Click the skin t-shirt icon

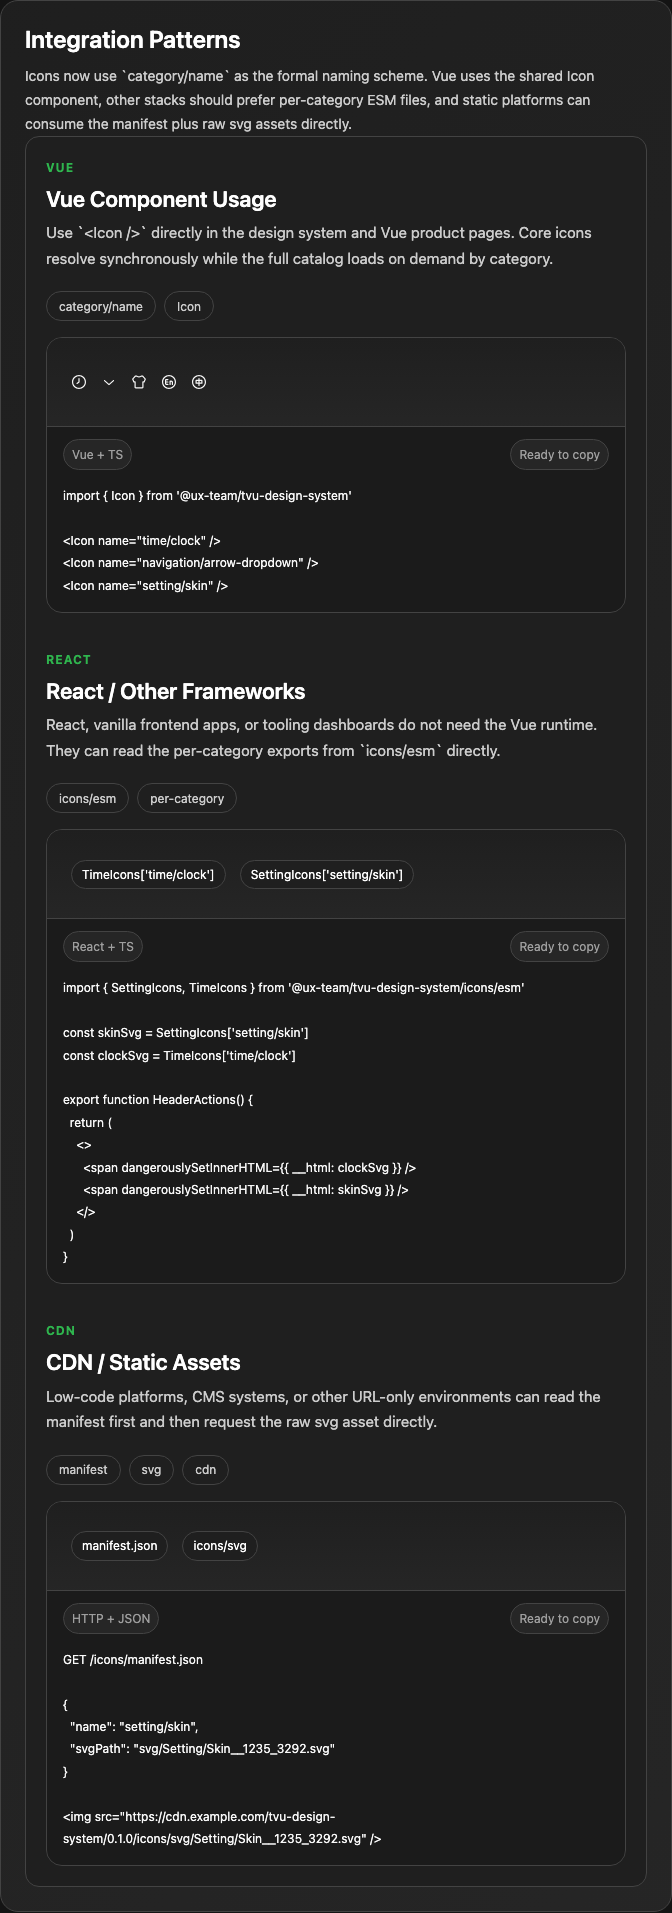[139, 382]
